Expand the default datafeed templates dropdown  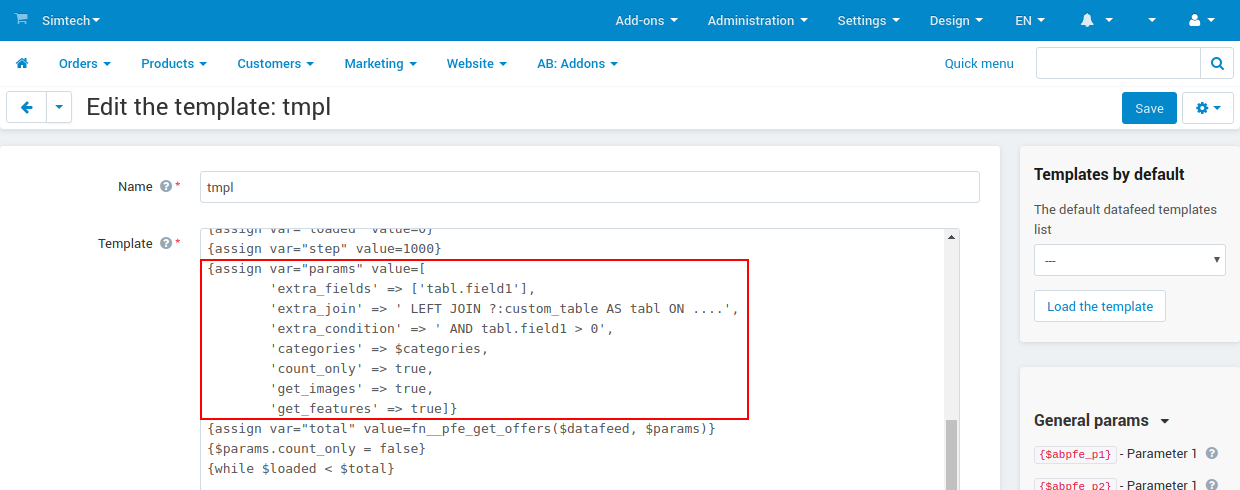tap(1130, 260)
